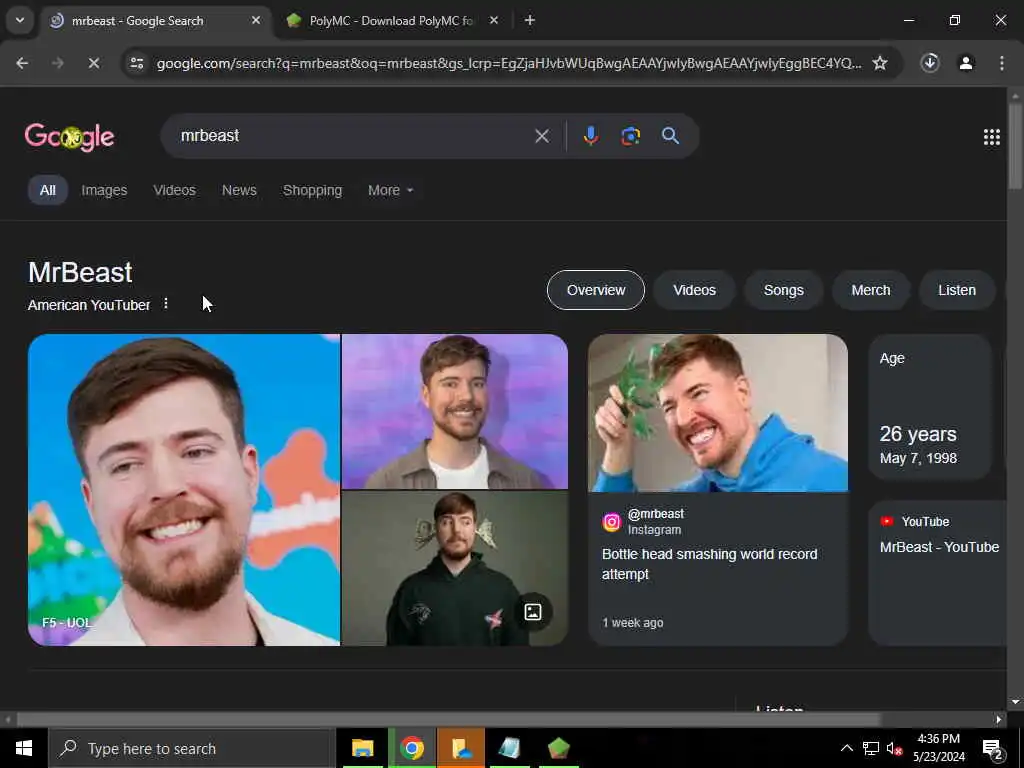This screenshot has height=768, width=1024.
Task: Click the horizontal scrollbar right arrow
Action: click(999, 720)
